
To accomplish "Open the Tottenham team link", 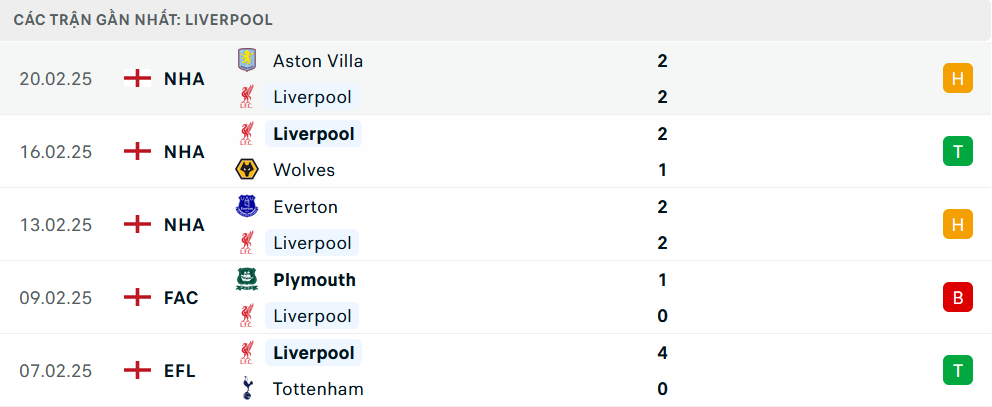I will tap(317, 389).
